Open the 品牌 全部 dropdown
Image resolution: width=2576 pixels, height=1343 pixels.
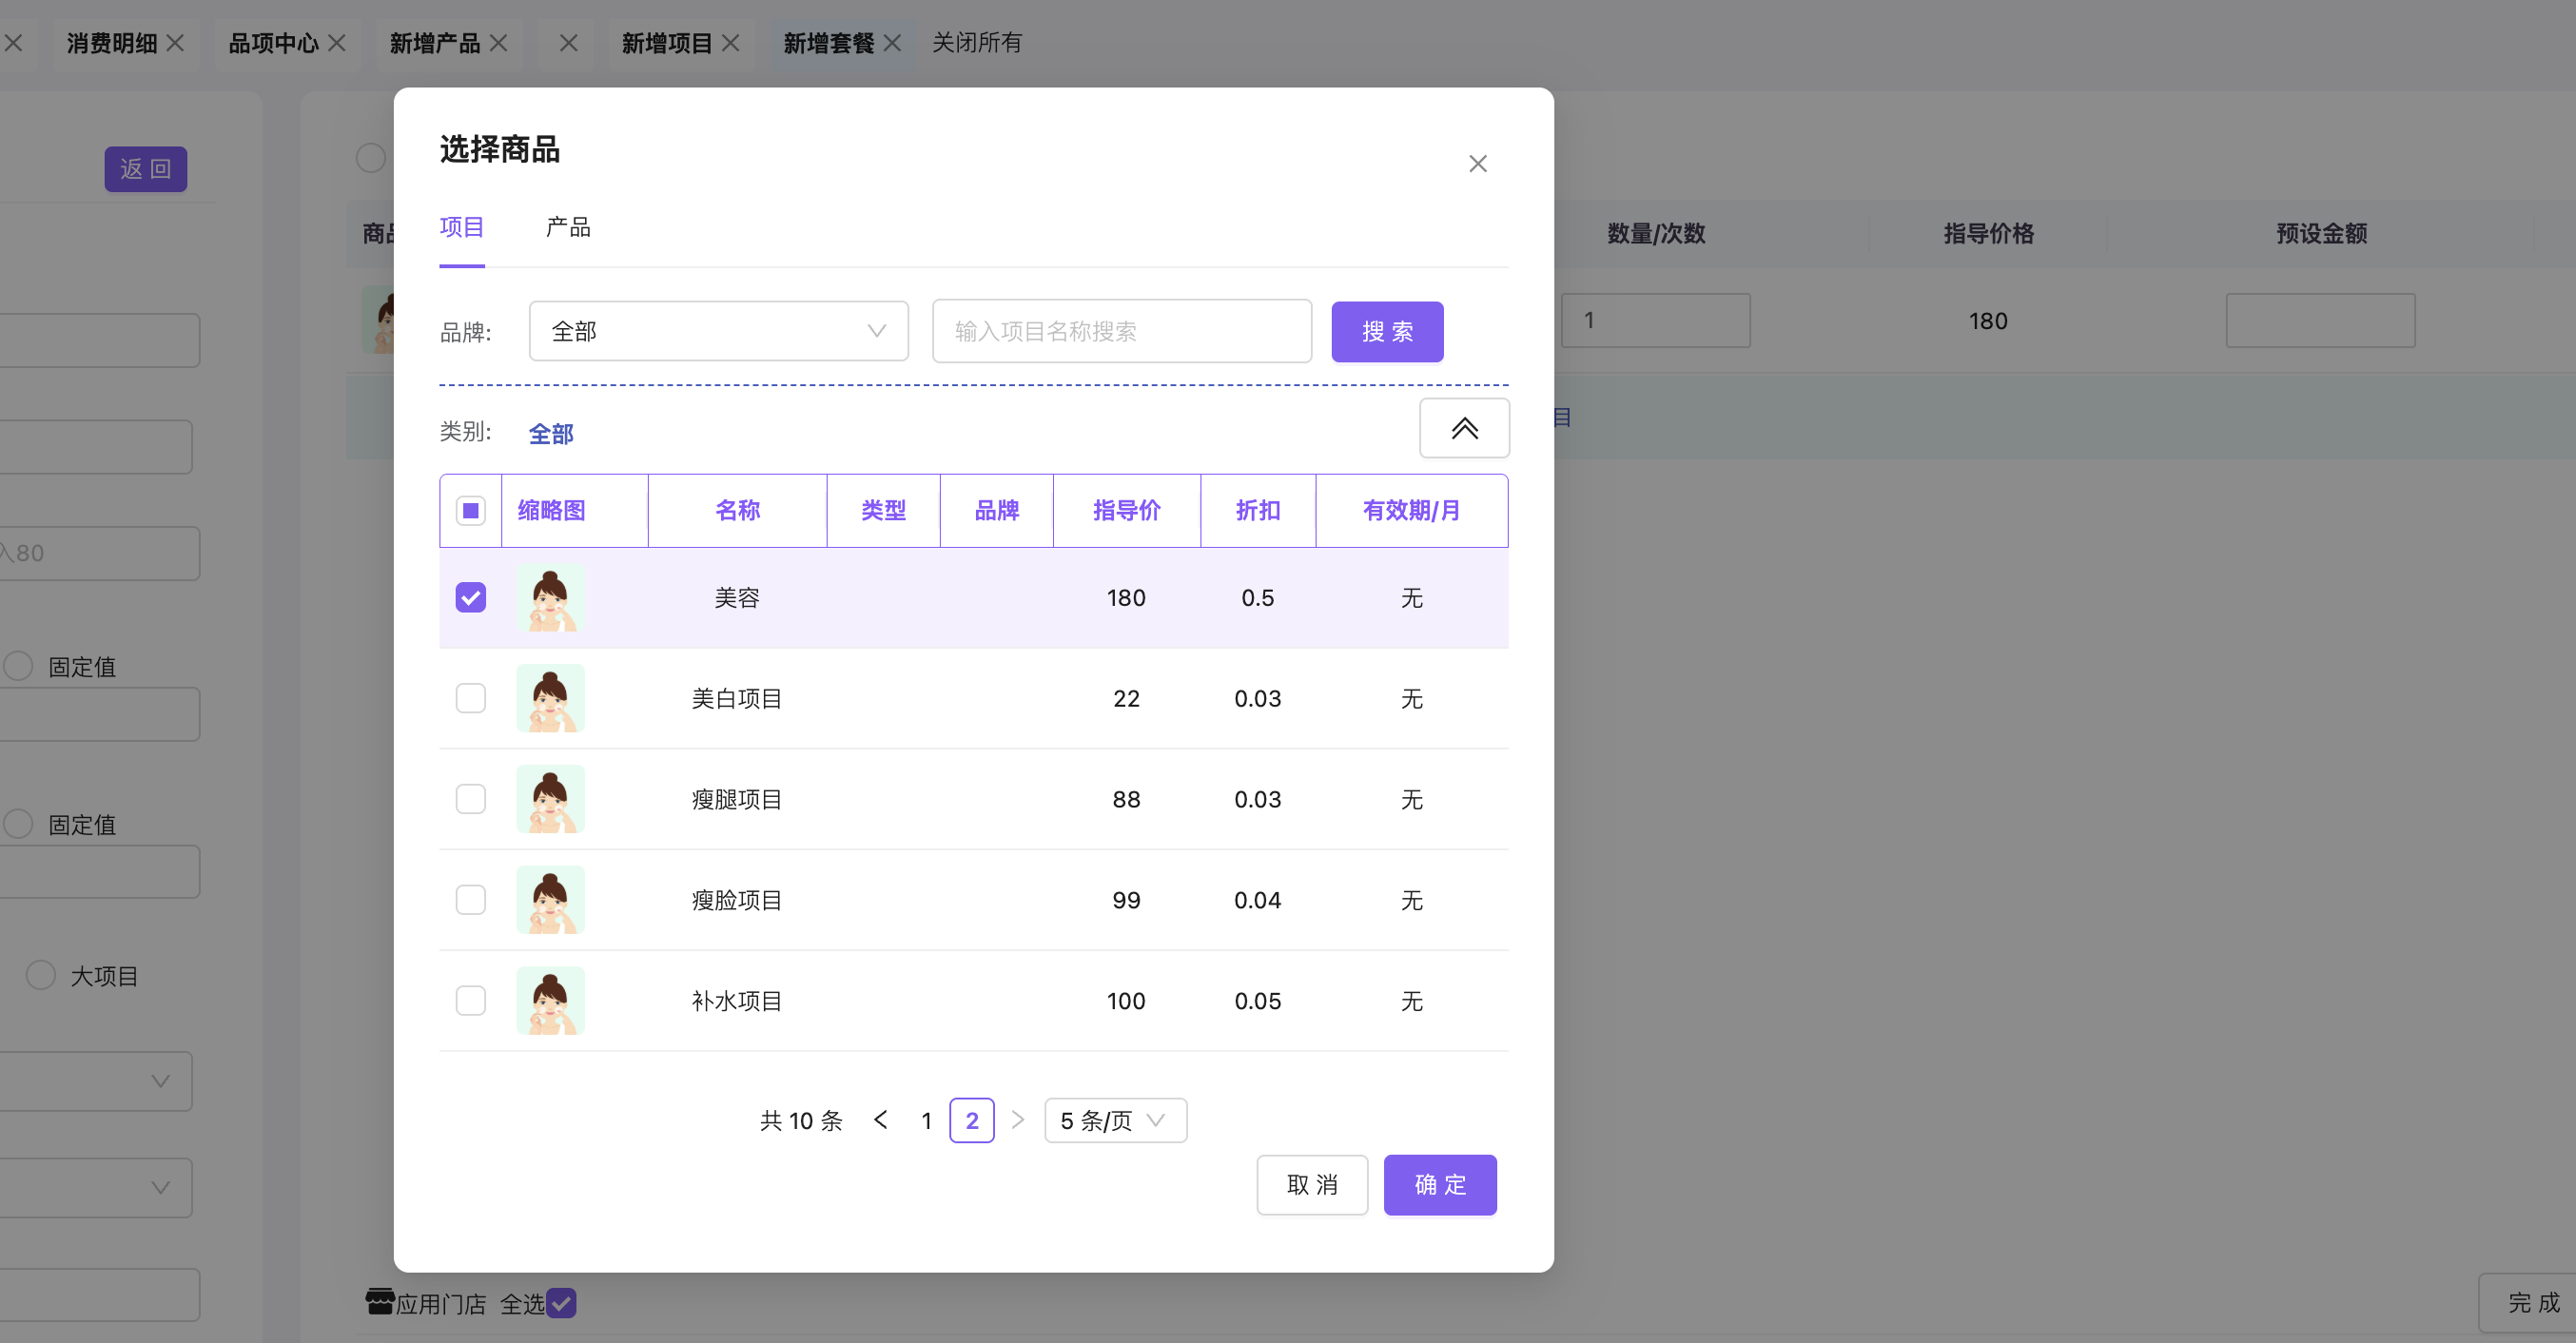(717, 331)
